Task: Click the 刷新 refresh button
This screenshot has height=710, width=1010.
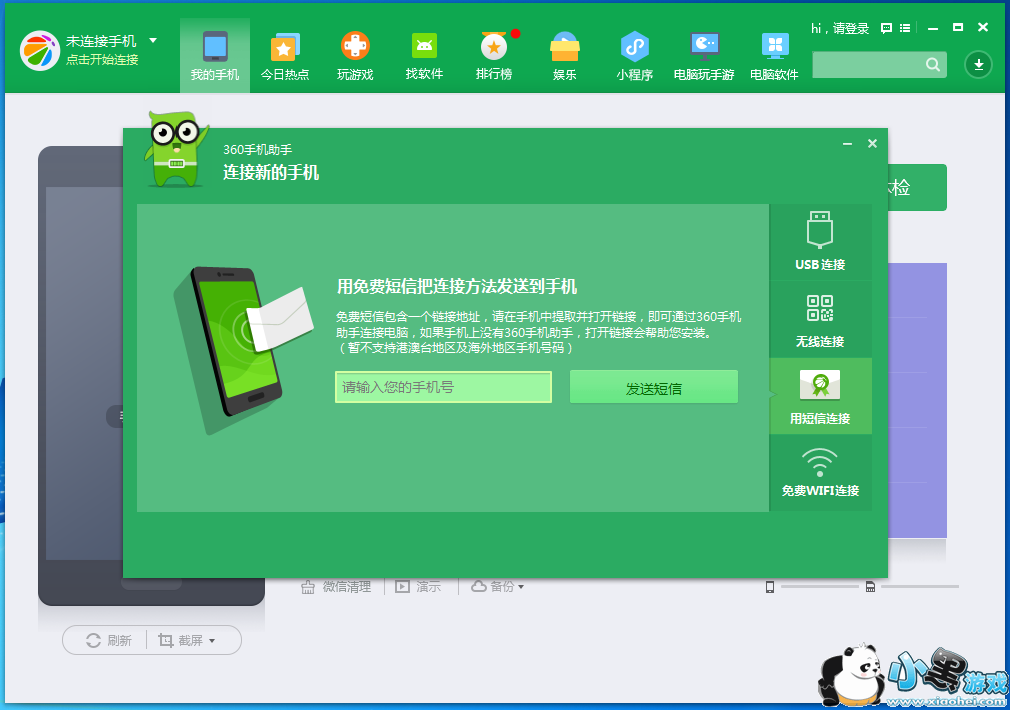Action: pyautogui.click(x=108, y=640)
